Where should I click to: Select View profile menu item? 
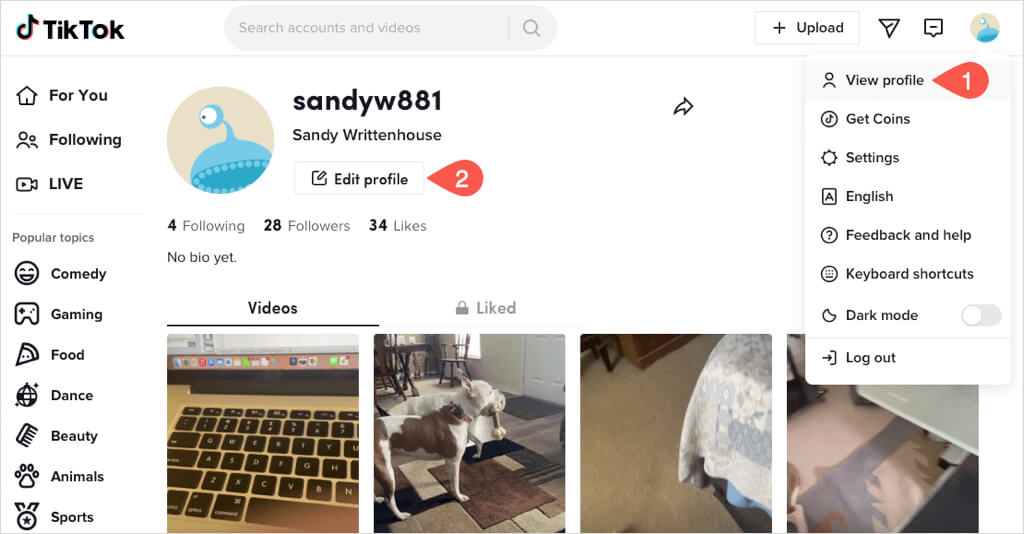[x=907, y=80]
